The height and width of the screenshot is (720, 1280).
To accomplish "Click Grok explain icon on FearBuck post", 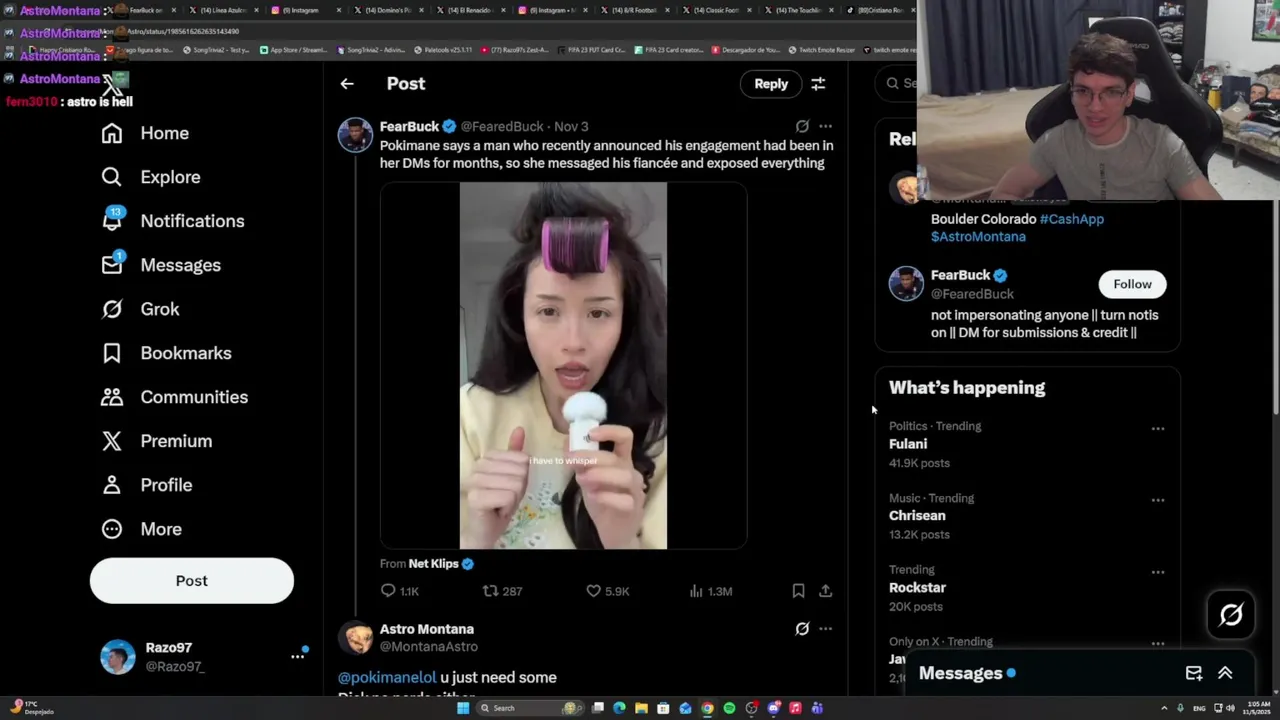I will click(802, 126).
